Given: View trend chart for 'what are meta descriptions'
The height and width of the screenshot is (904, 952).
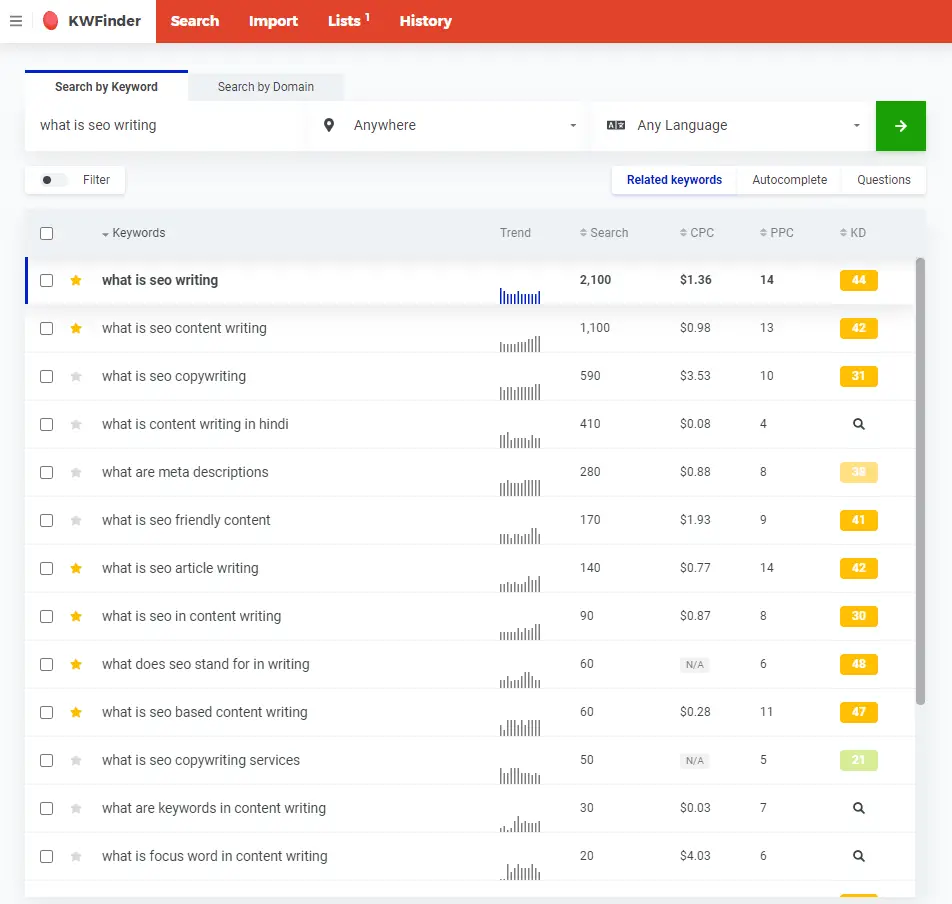Looking at the screenshot, I should [x=520, y=488].
